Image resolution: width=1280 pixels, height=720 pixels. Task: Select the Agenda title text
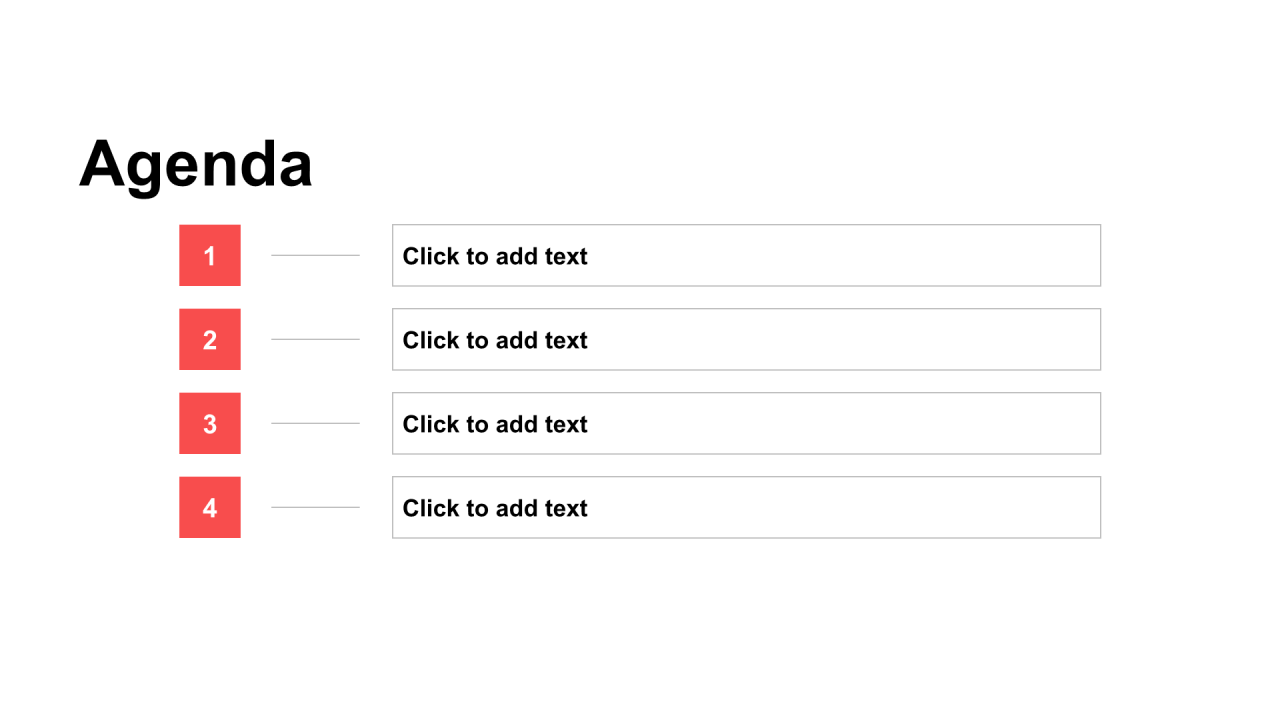(196, 163)
